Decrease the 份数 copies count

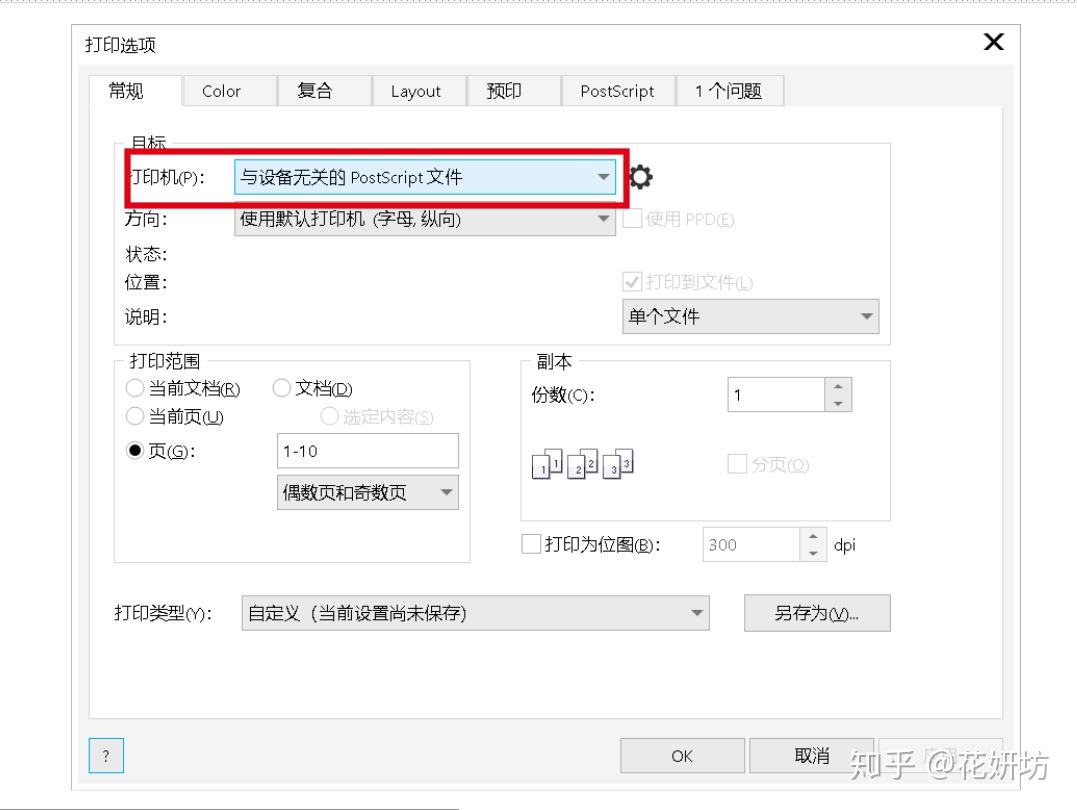click(x=838, y=403)
